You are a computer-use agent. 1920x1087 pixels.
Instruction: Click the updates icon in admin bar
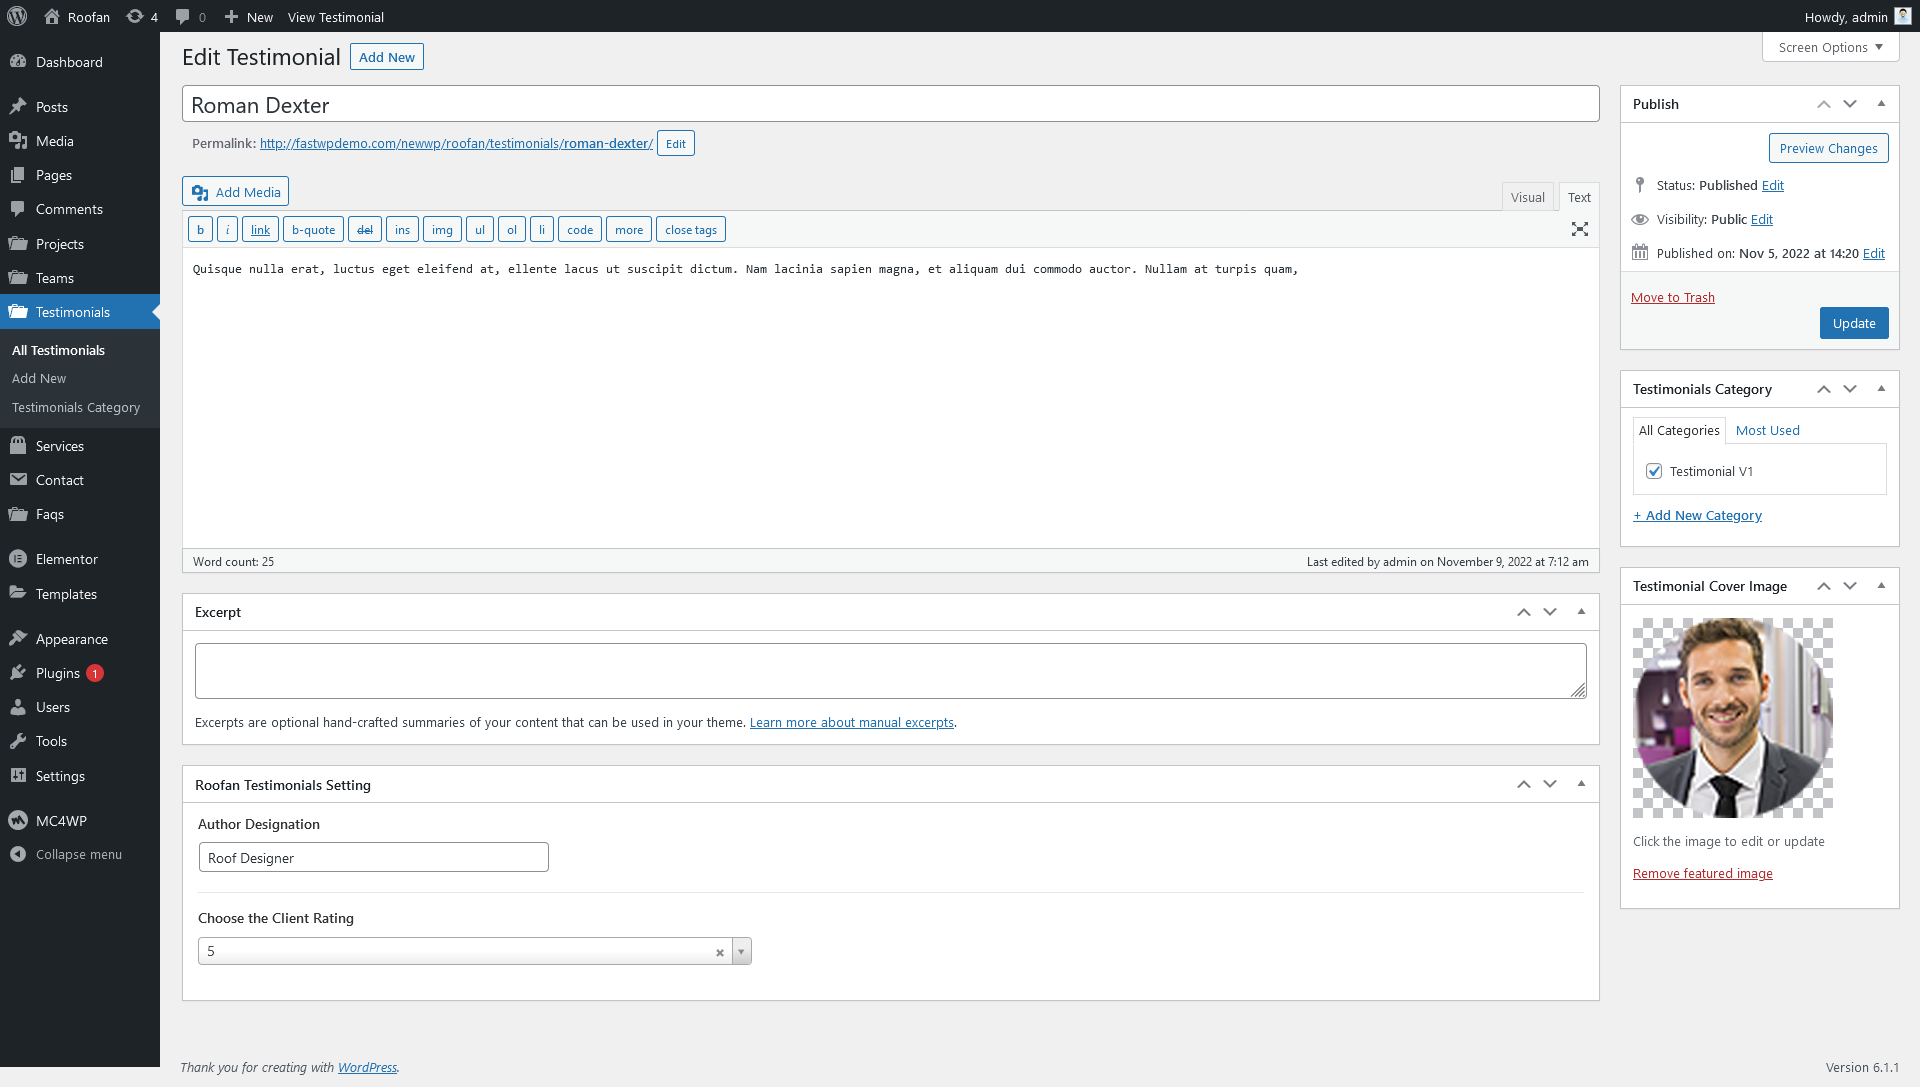(135, 16)
